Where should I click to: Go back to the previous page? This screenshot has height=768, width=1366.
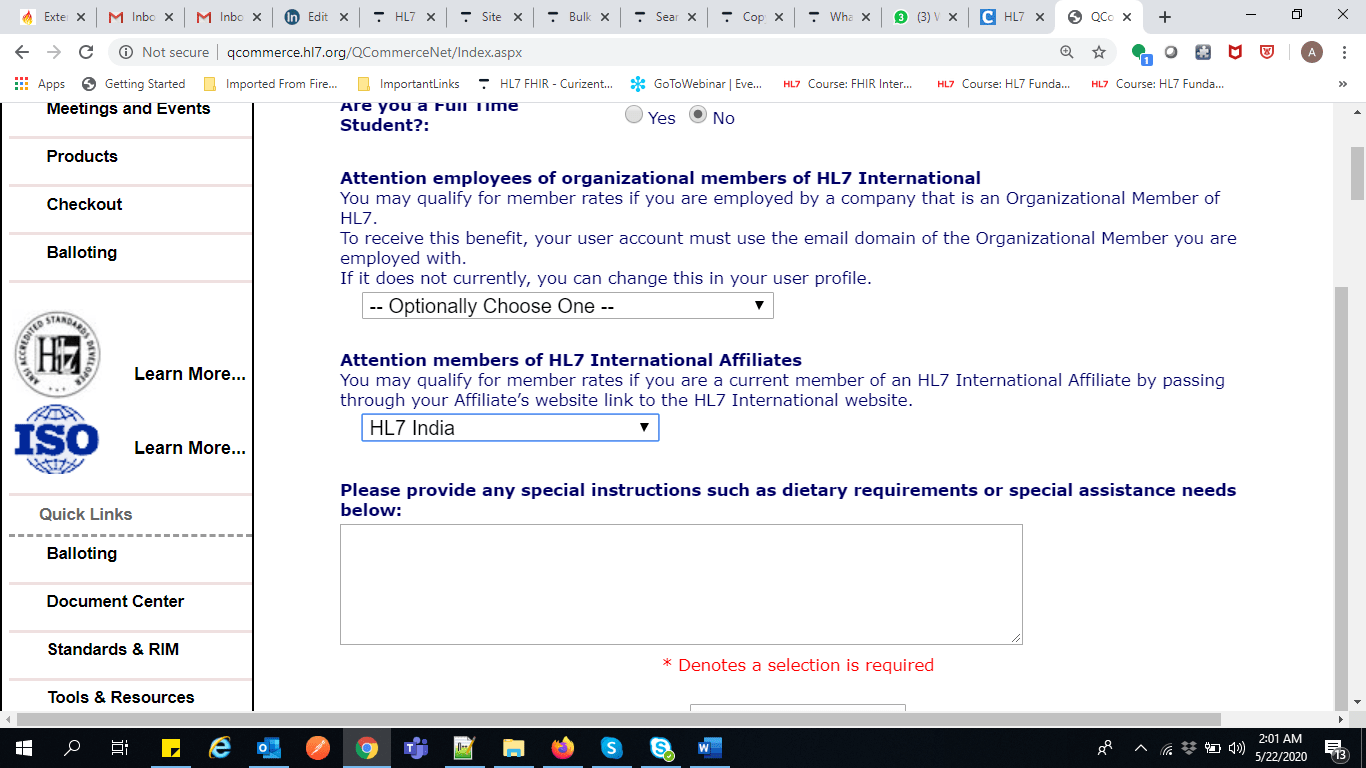click(x=22, y=52)
